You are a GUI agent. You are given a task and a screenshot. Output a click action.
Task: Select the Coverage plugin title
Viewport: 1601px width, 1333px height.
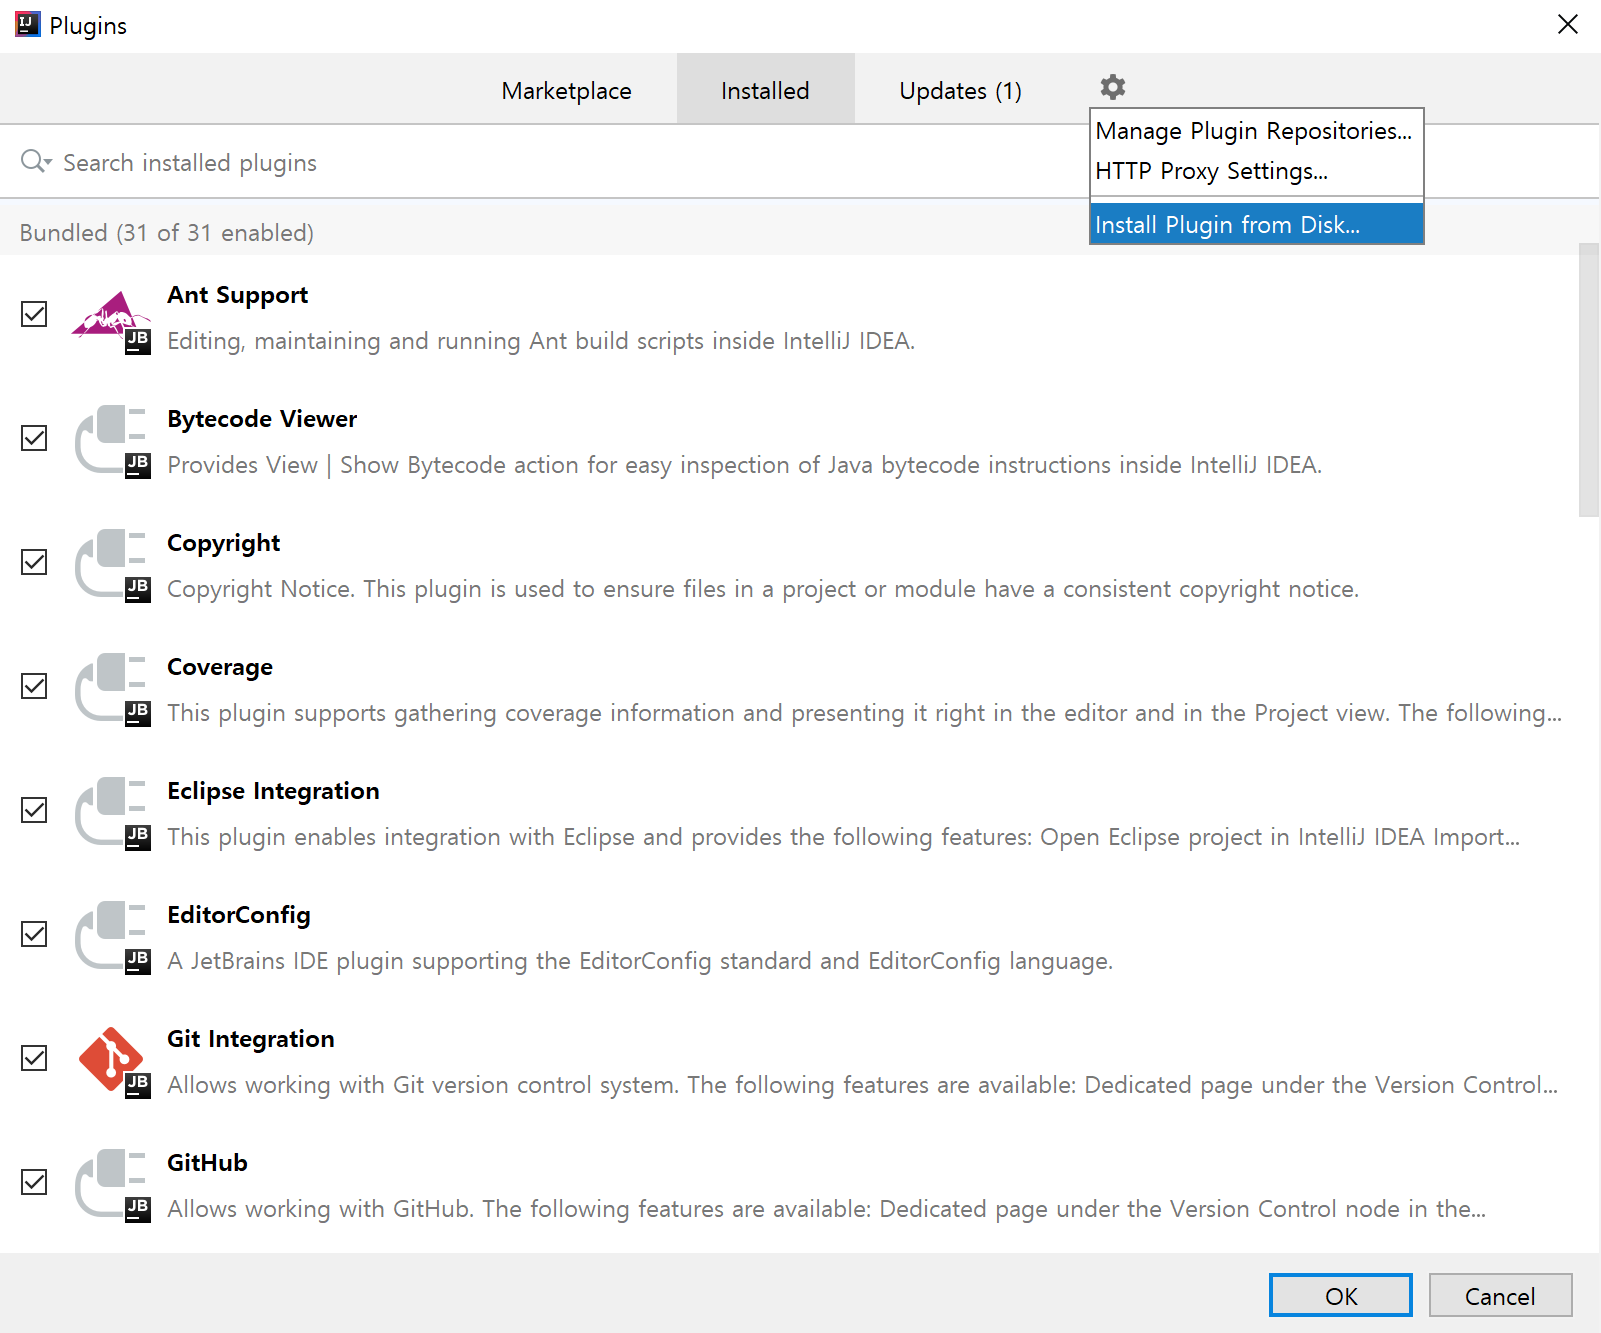pyautogui.click(x=220, y=667)
